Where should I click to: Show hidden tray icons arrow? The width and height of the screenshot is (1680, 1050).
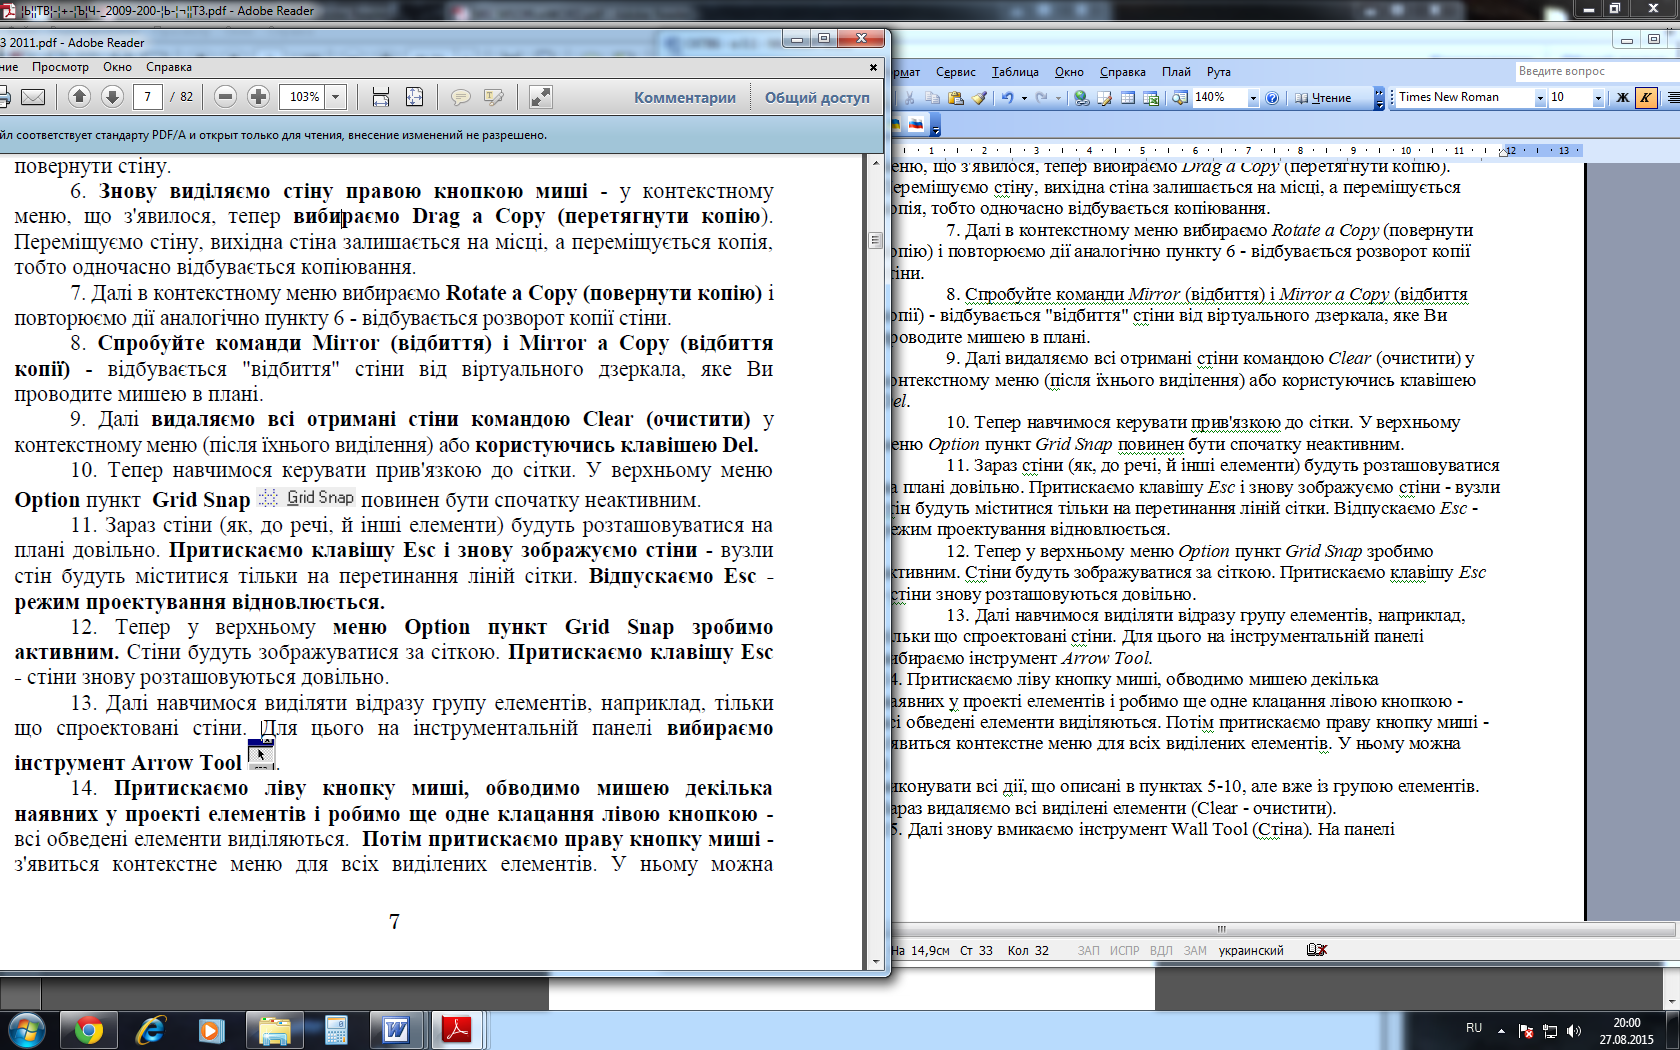(x=1501, y=1030)
